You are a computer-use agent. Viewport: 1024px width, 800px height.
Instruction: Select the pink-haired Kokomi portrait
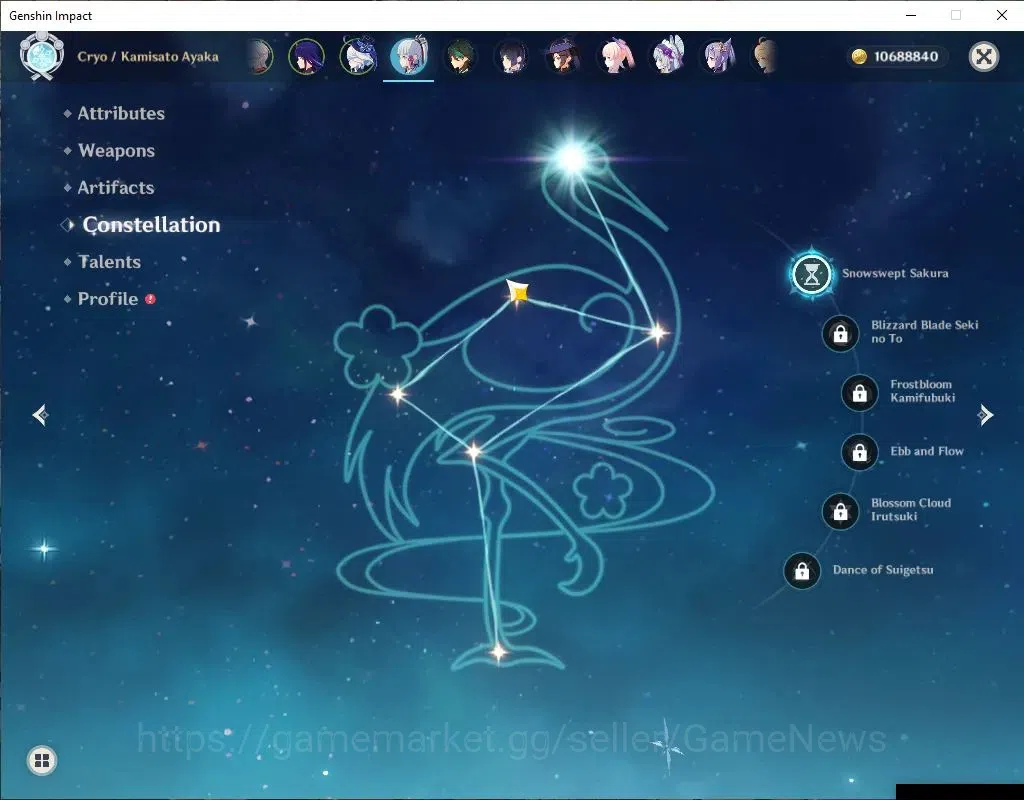(x=614, y=57)
